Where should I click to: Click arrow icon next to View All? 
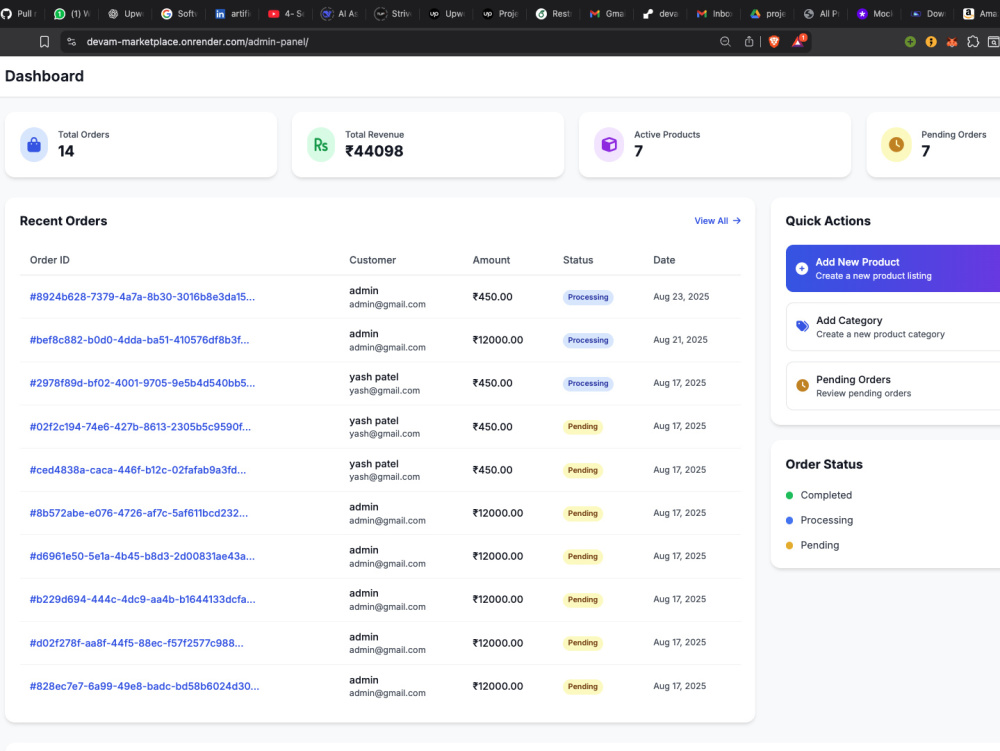point(737,221)
